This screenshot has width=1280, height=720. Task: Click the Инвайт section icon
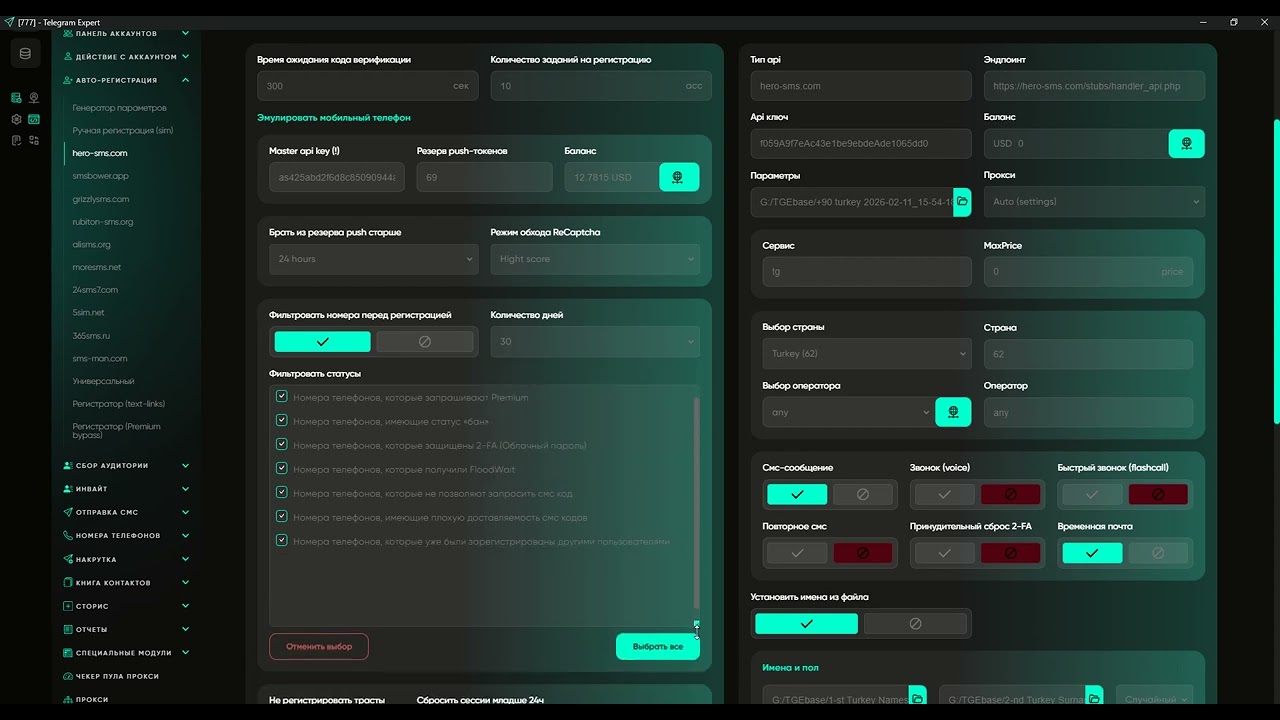67,489
